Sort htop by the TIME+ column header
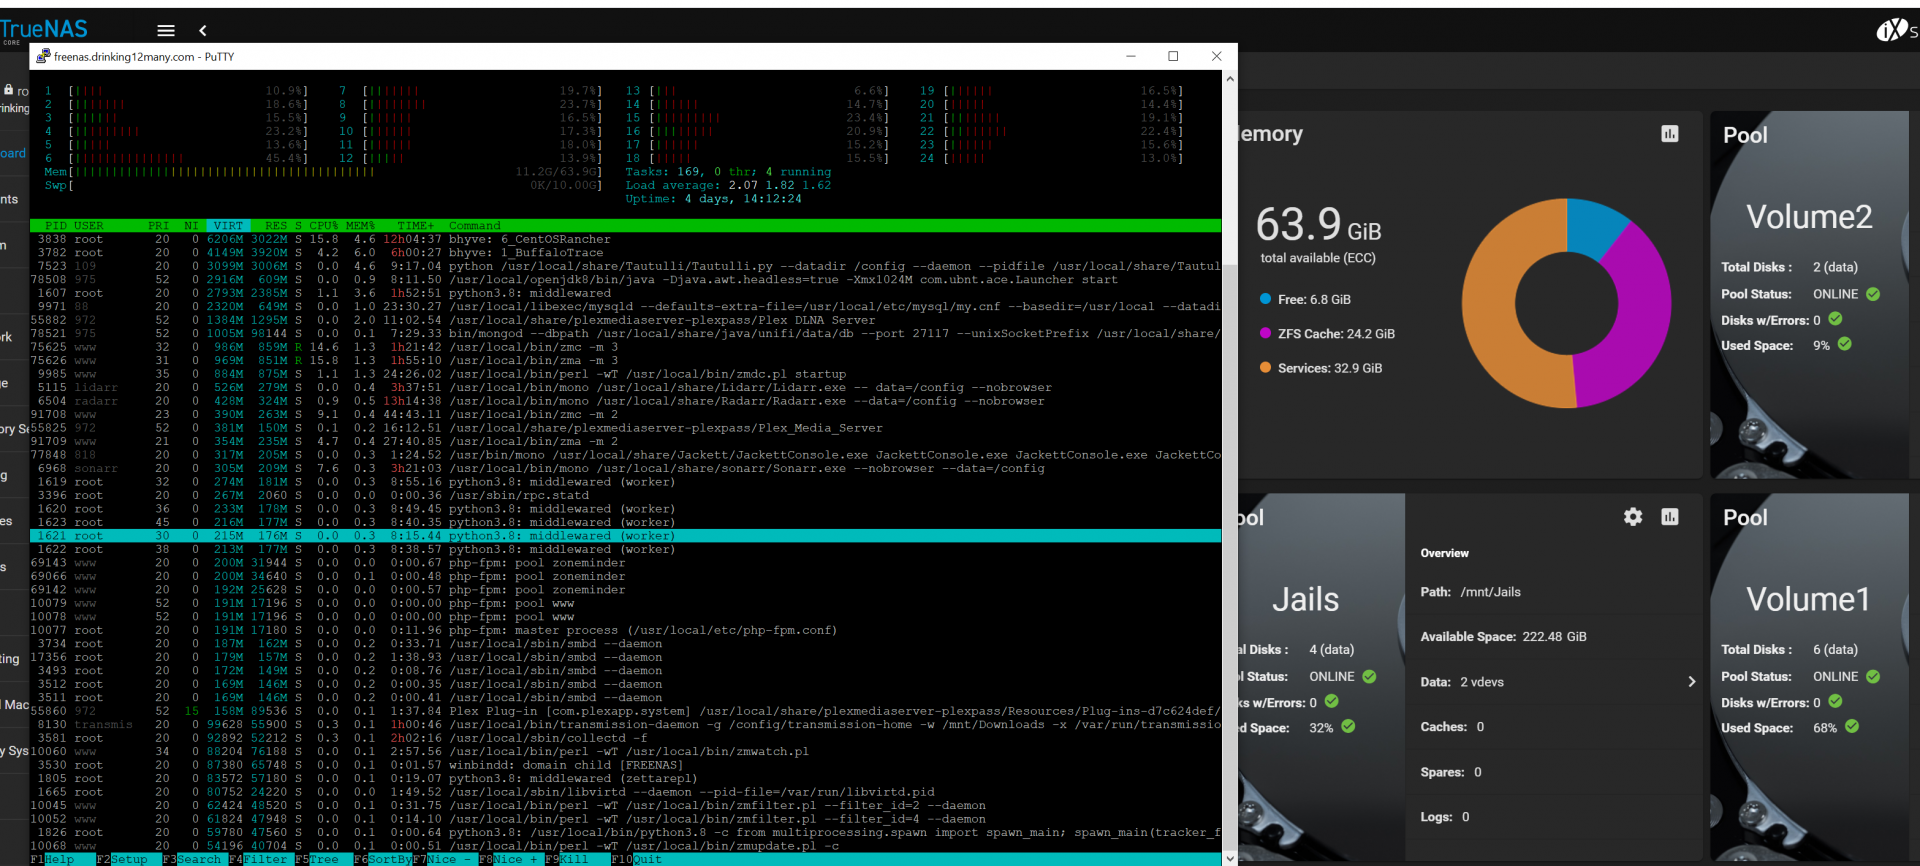This screenshot has height=866, width=1920. point(415,226)
